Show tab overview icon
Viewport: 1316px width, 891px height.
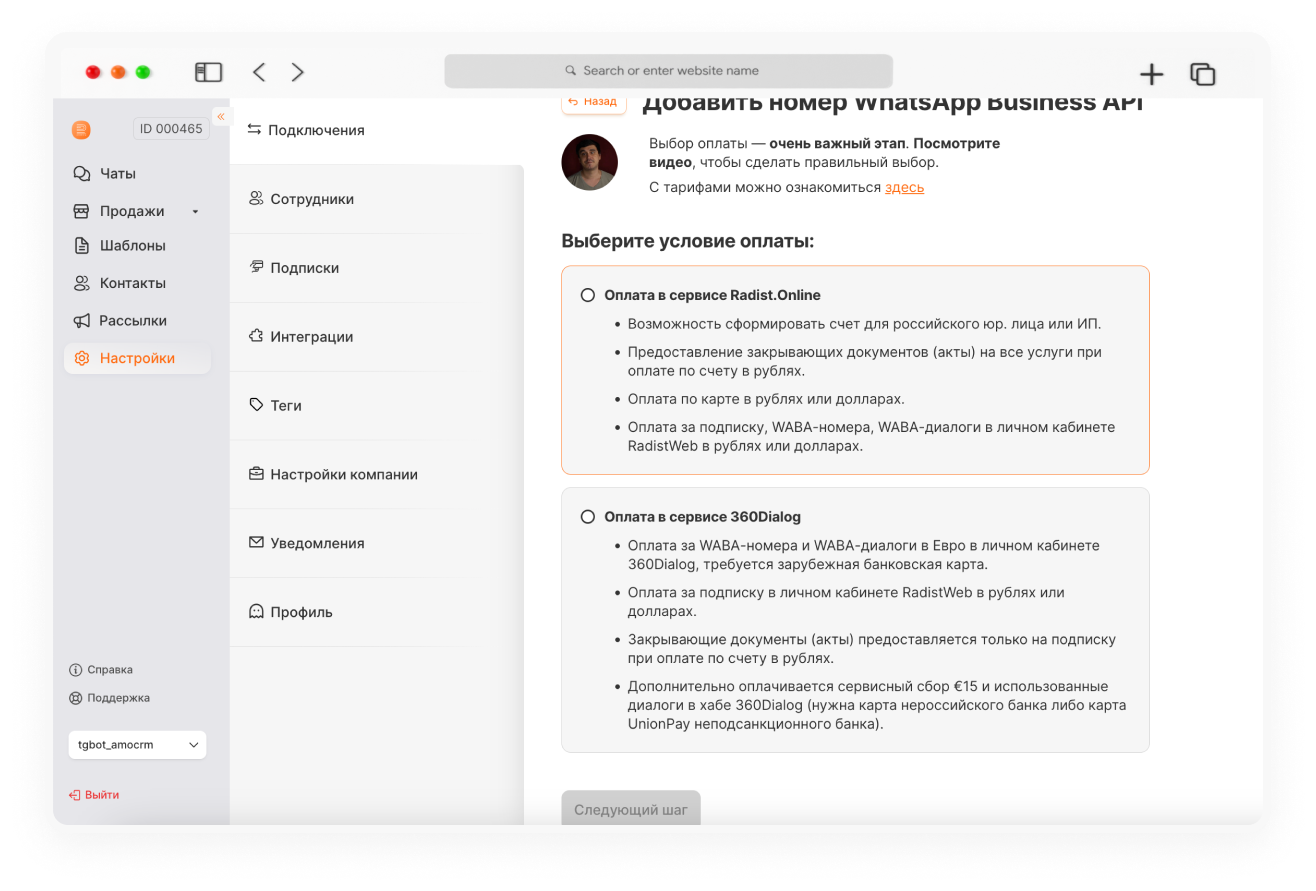1202,74
